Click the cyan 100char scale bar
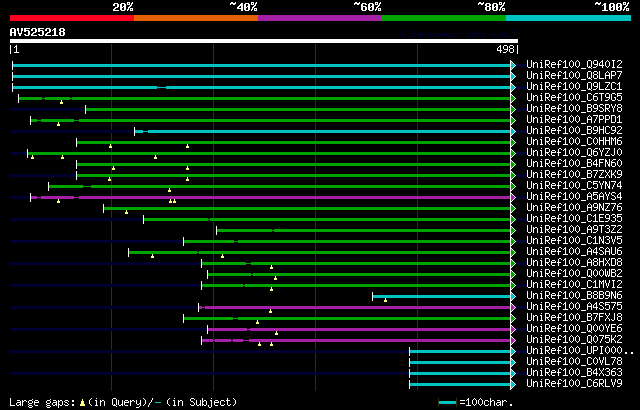This screenshot has height=410, width=640. pos(447,403)
